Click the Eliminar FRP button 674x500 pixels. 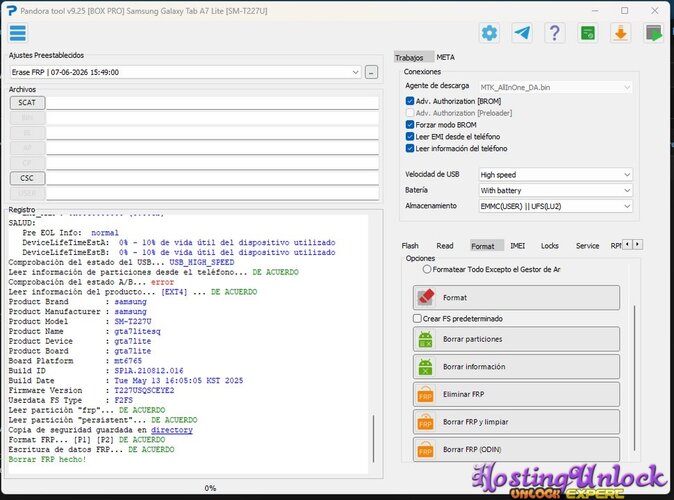516,394
